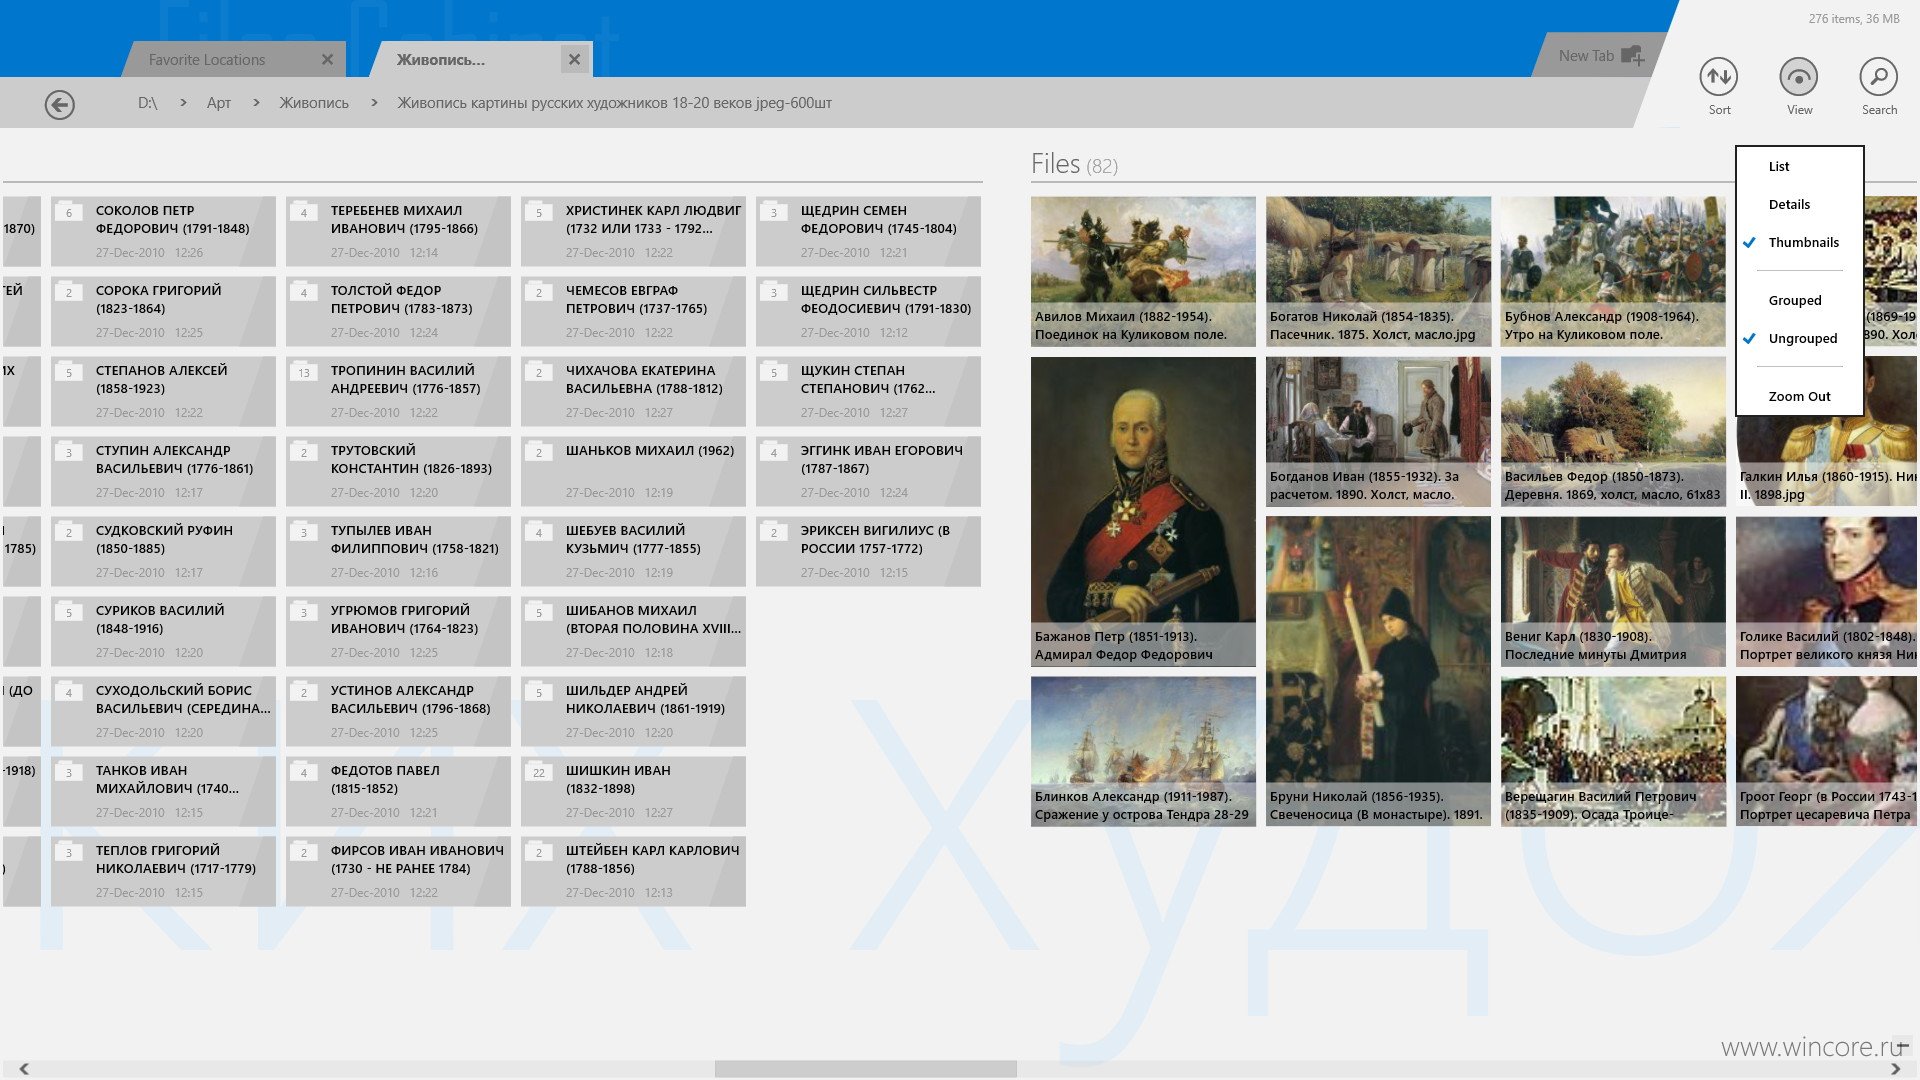
Task: Open folder ЧЕМЕСОВ ЕВГРАФ ПЕТРОВИЧ
Action: click(633, 311)
